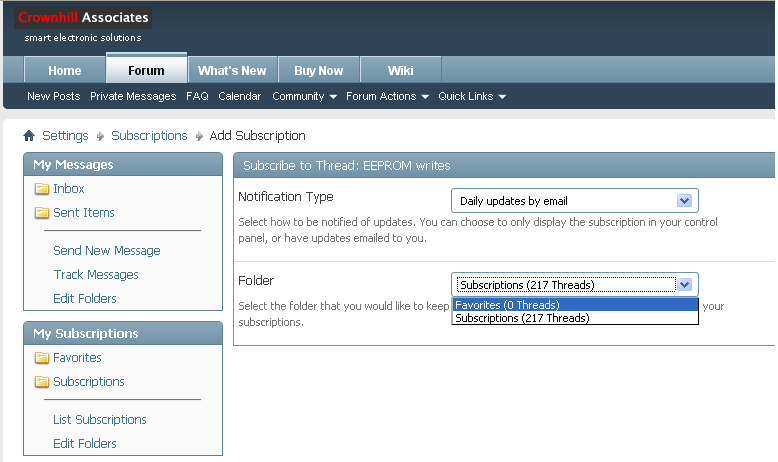
Task: Click the home icon in breadcrumb
Action: tap(29, 136)
